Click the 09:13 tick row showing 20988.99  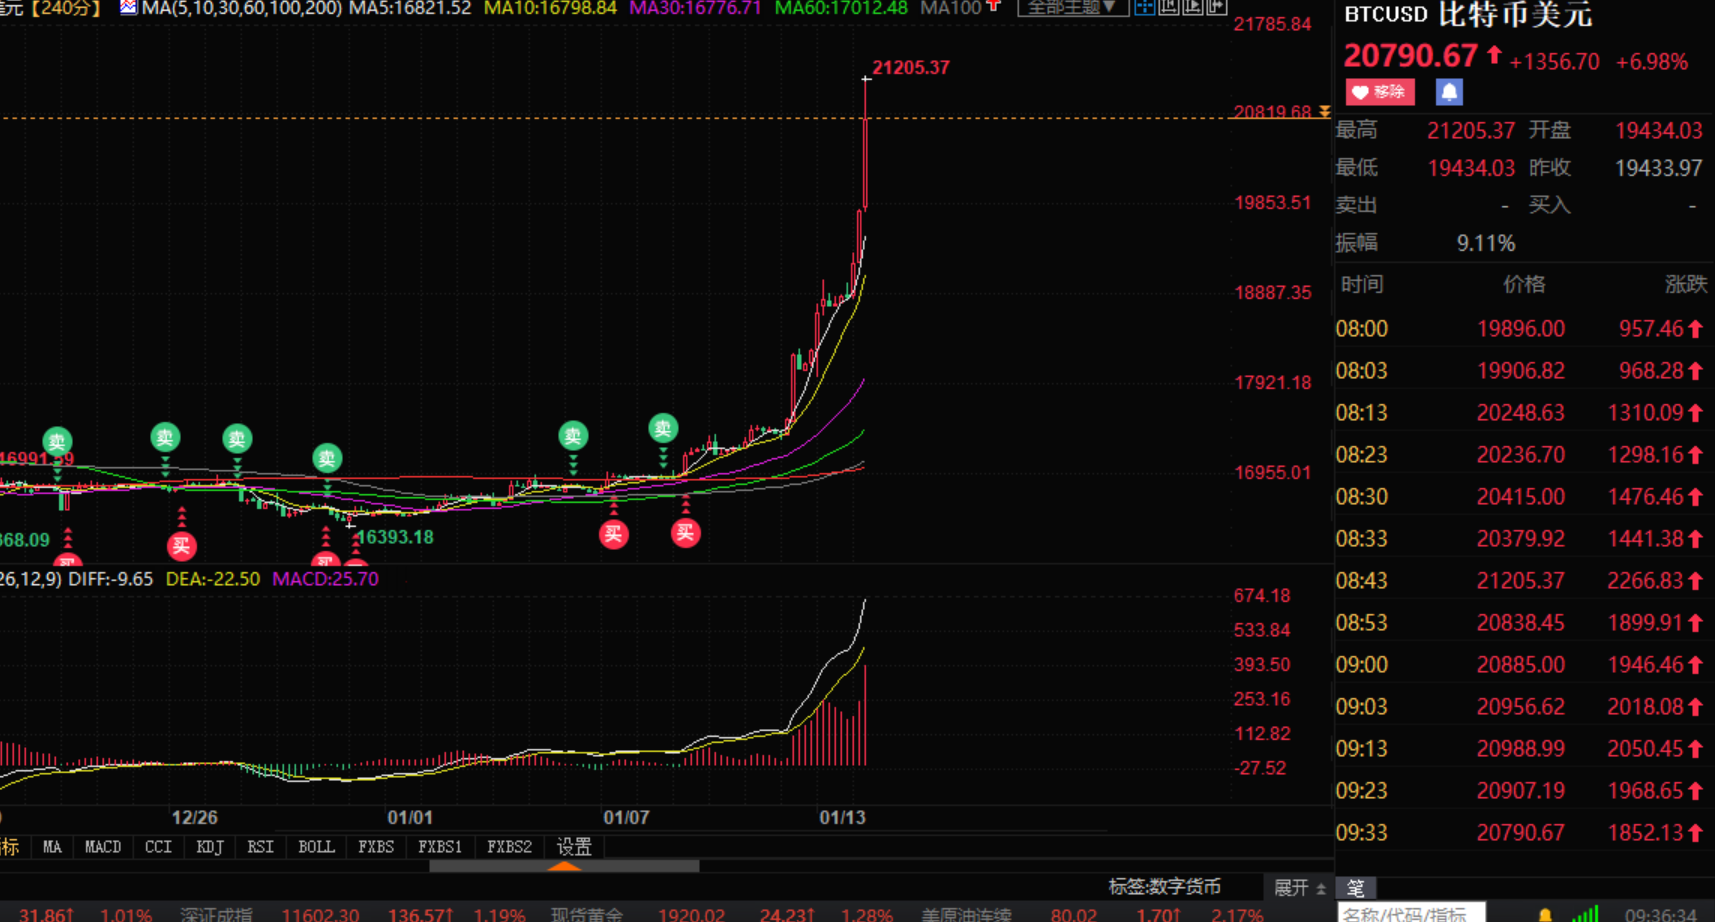[x=1524, y=749]
